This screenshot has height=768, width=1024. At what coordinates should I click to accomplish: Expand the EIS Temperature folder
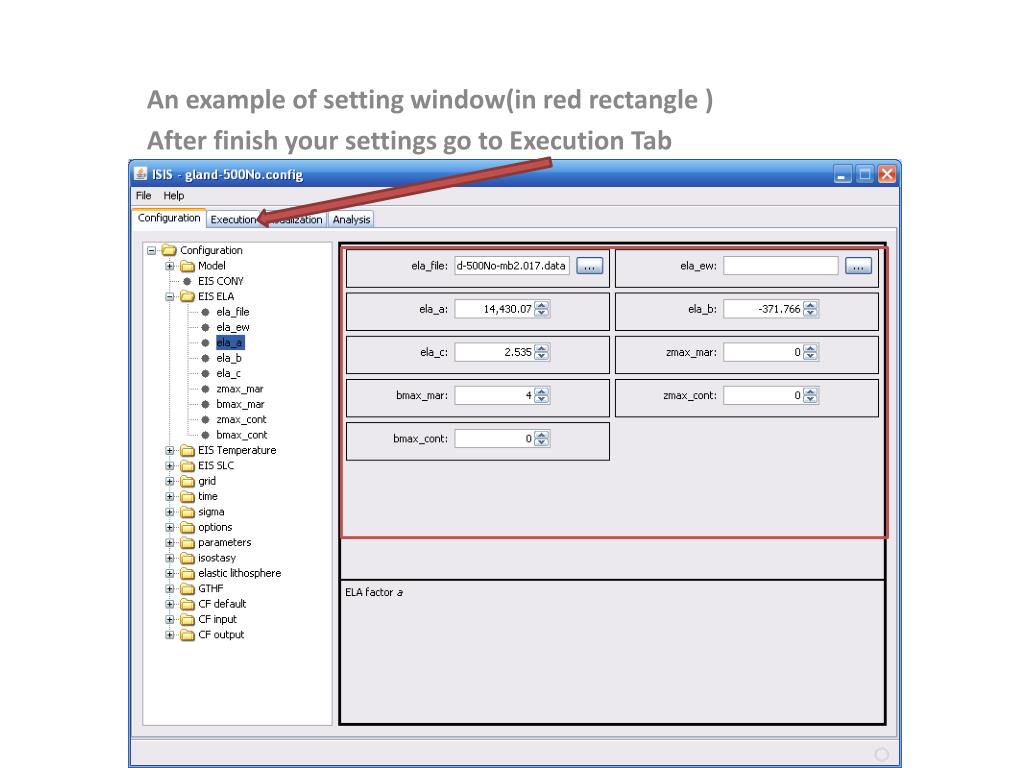point(170,451)
